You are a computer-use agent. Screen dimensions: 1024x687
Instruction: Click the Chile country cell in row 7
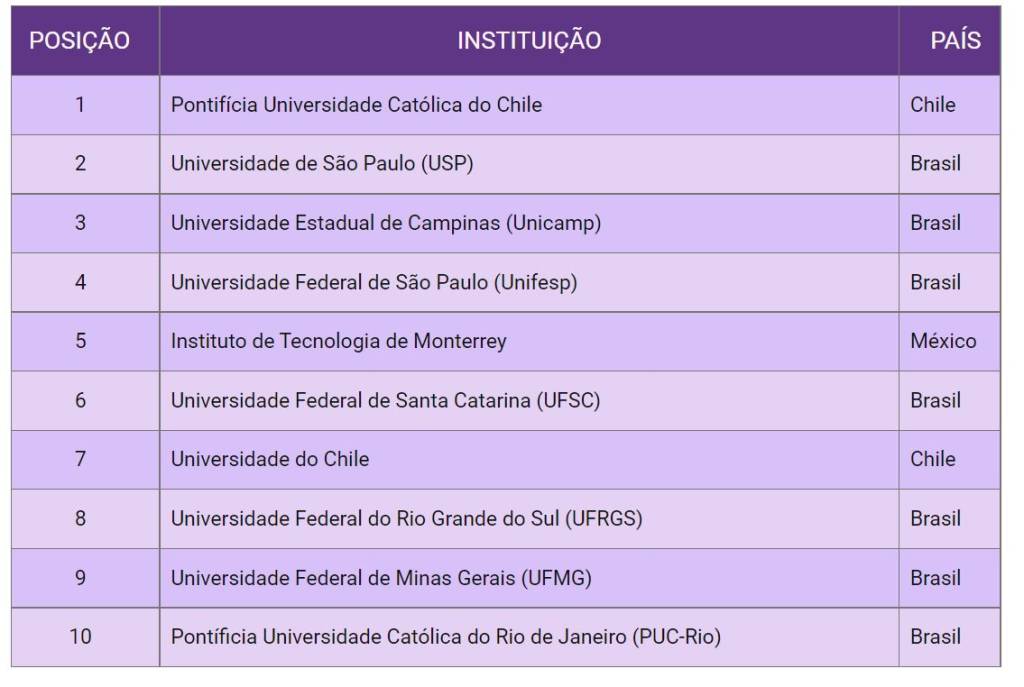(933, 459)
